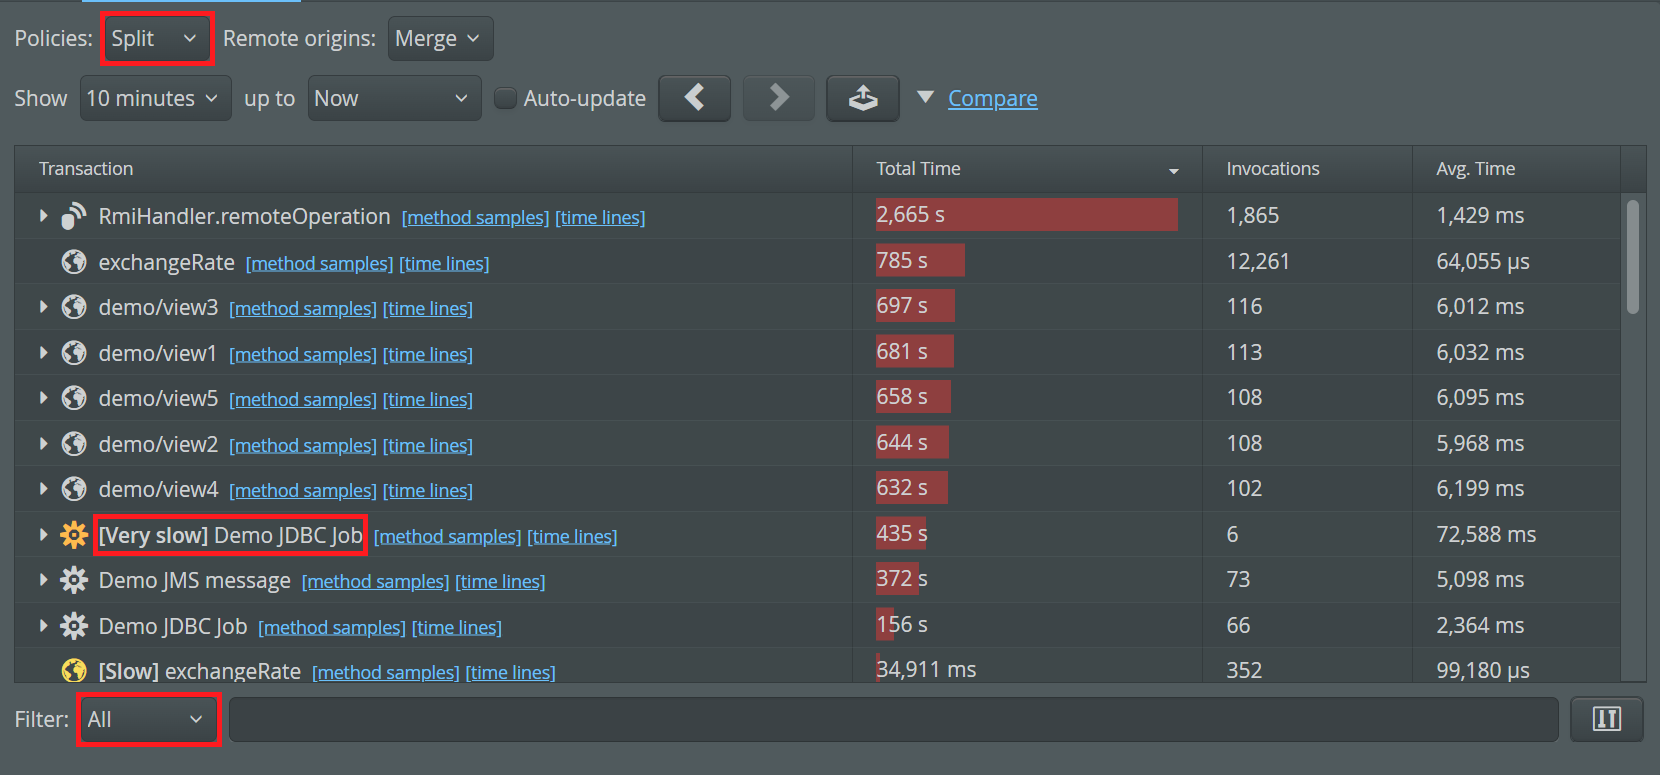Viewport: 1660px width, 775px height.
Task: Click the RMI icon beside RmiHandler.remoteOperation
Action: 74,216
